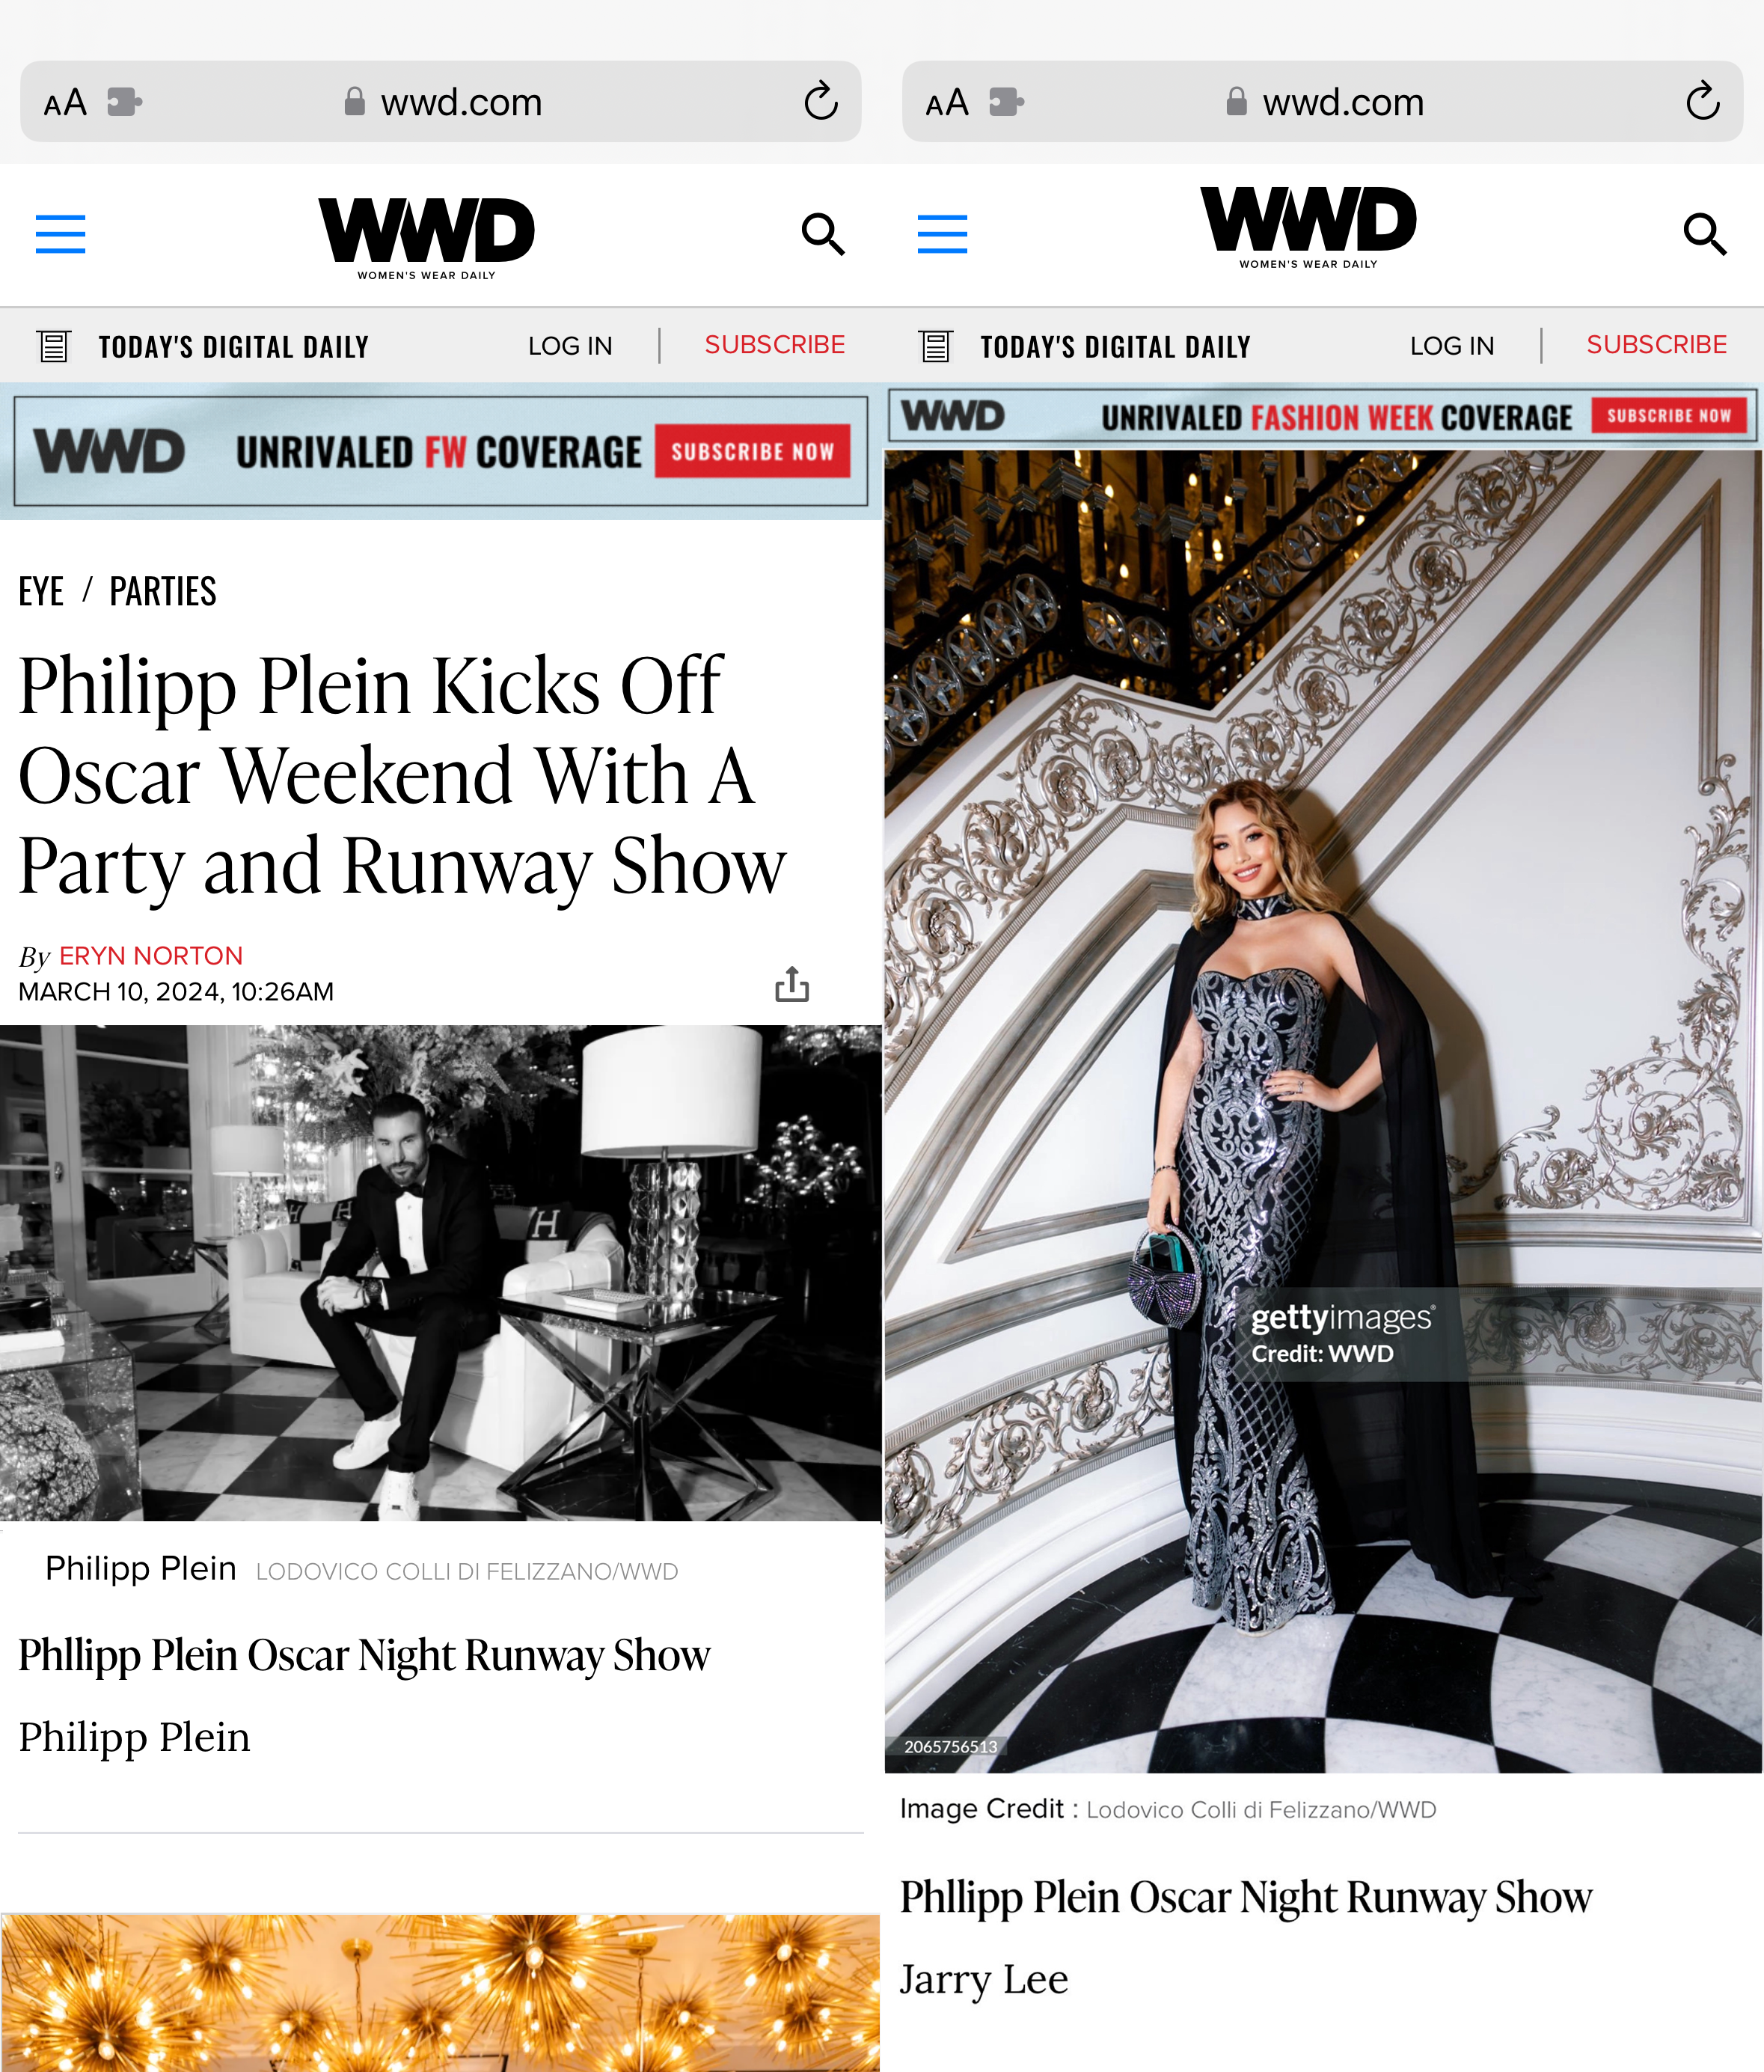The width and height of the screenshot is (1764, 2072).
Task: Open author Eryn Norton's page
Action: pos(151,956)
